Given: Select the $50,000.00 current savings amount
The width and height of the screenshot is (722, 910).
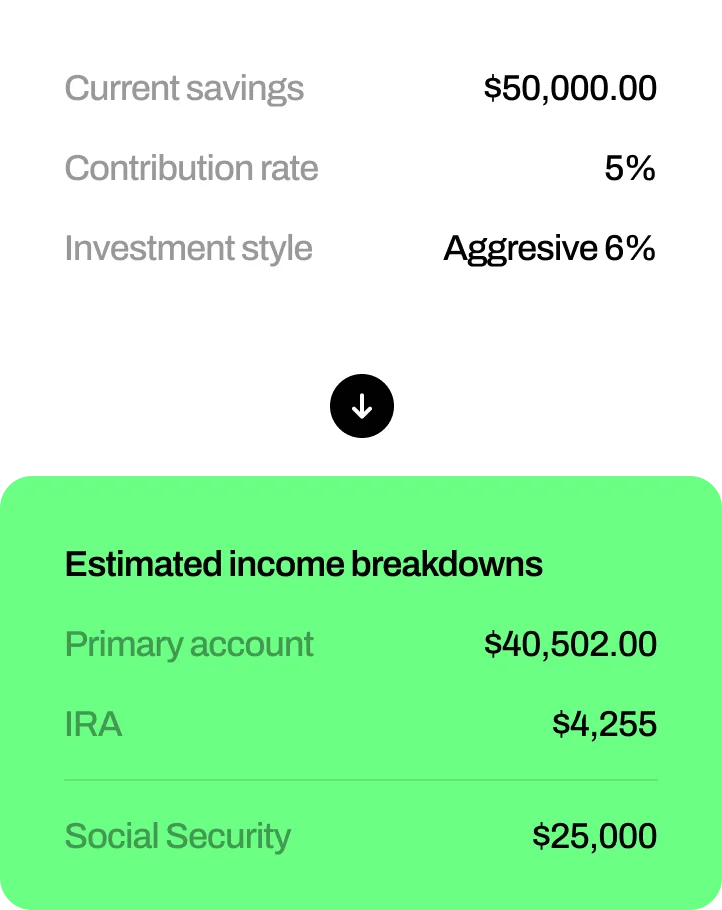Looking at the screenshot, I should (x=570, y=88).
